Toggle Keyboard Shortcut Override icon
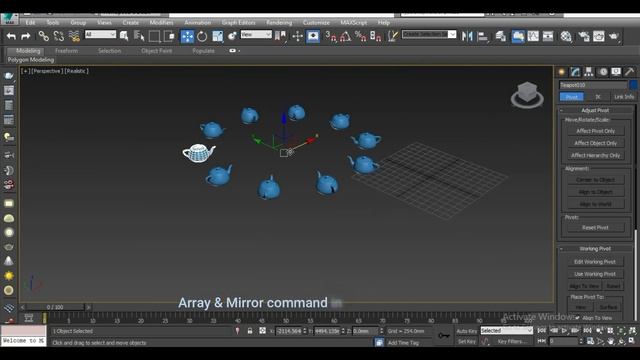The image size is (640, 360). coord(313,36)
